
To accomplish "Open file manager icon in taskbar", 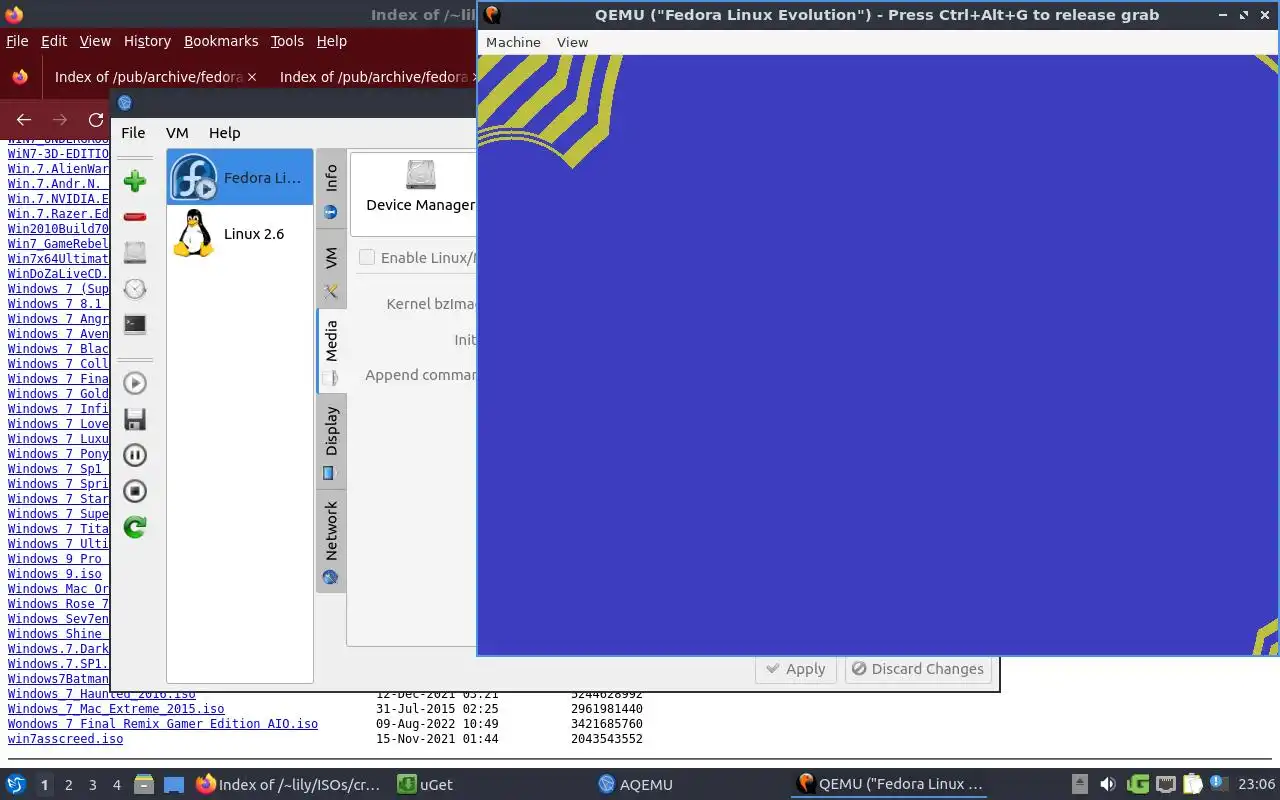I will pos(144,784).
